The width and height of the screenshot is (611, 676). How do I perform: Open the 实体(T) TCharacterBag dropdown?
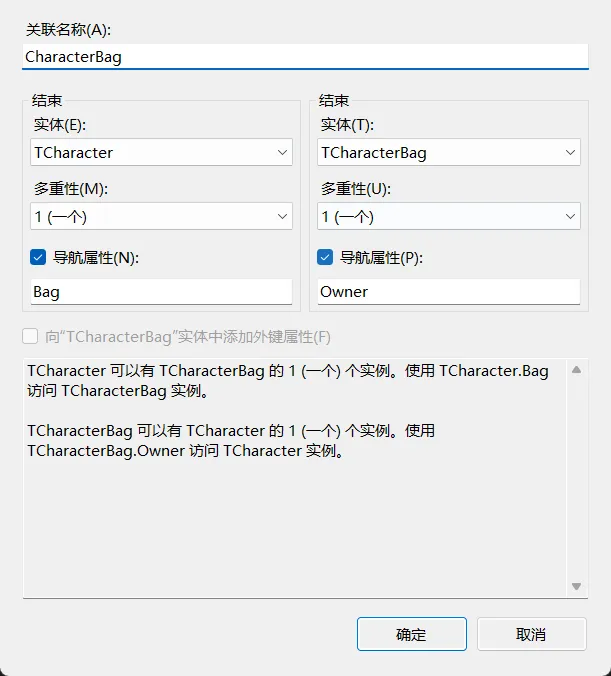coord(448,153)
